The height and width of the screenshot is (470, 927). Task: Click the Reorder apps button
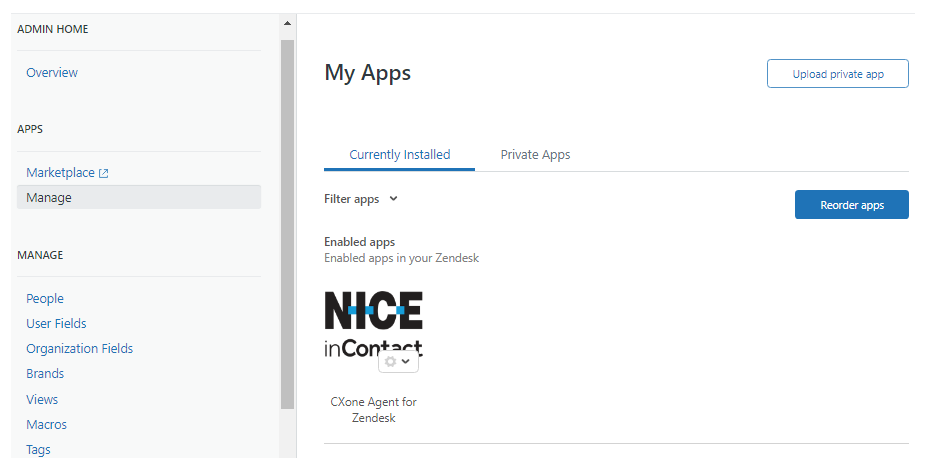[x=852, y=205]
